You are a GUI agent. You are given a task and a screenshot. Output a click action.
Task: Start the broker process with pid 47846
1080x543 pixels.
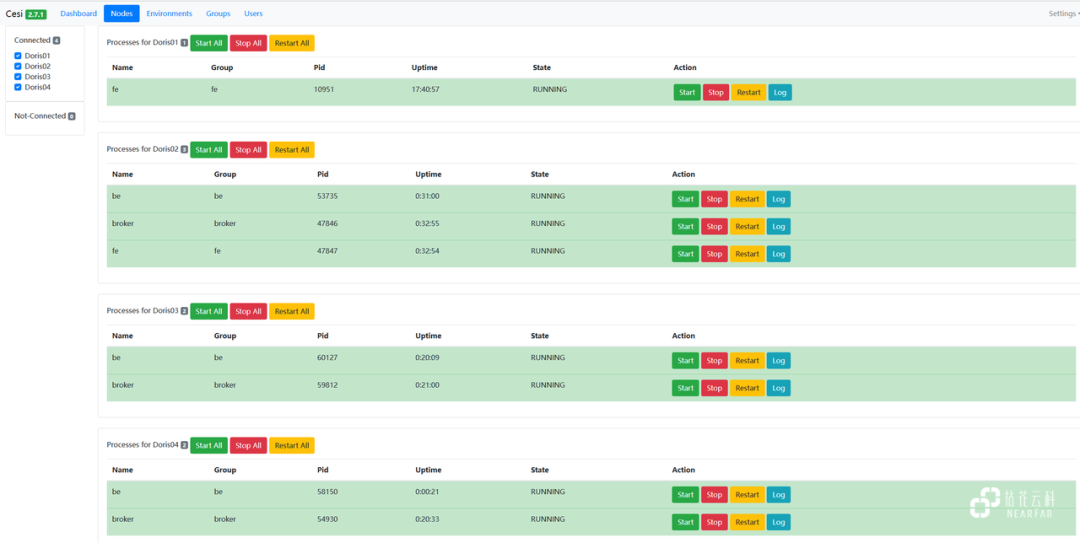685,227
